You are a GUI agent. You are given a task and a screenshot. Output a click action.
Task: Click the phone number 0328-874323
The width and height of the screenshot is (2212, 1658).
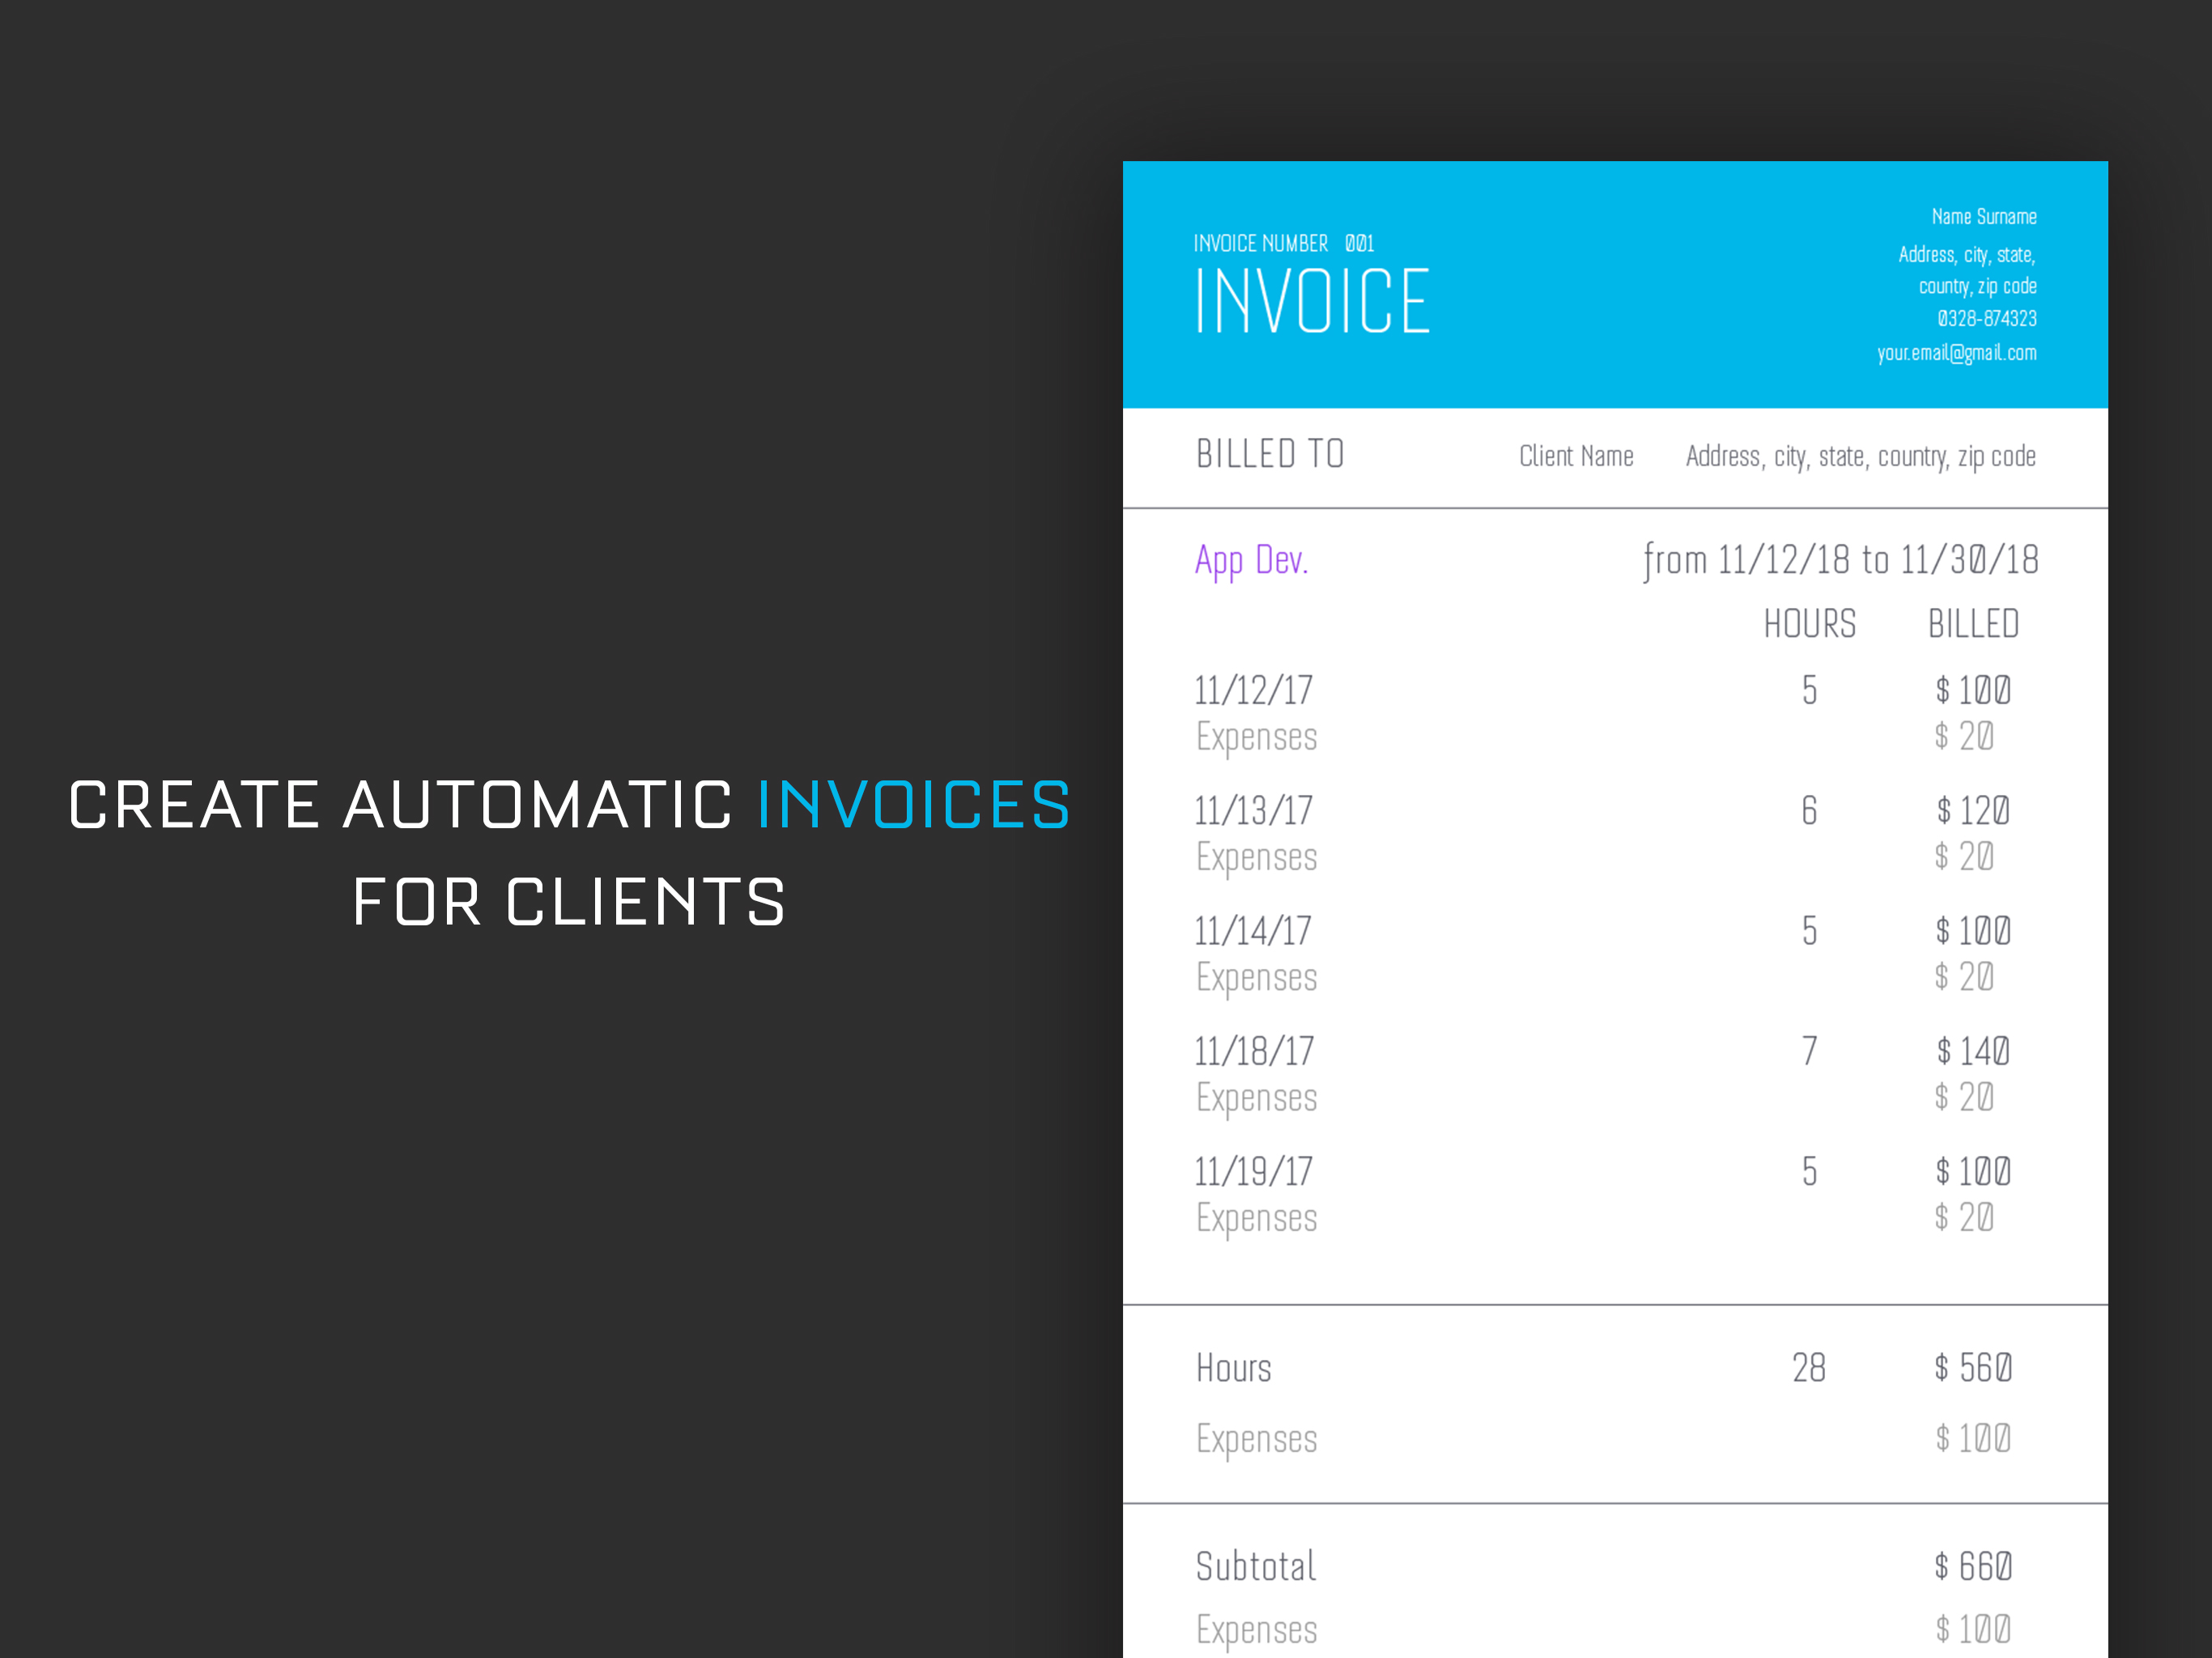tap(1987, 318)
